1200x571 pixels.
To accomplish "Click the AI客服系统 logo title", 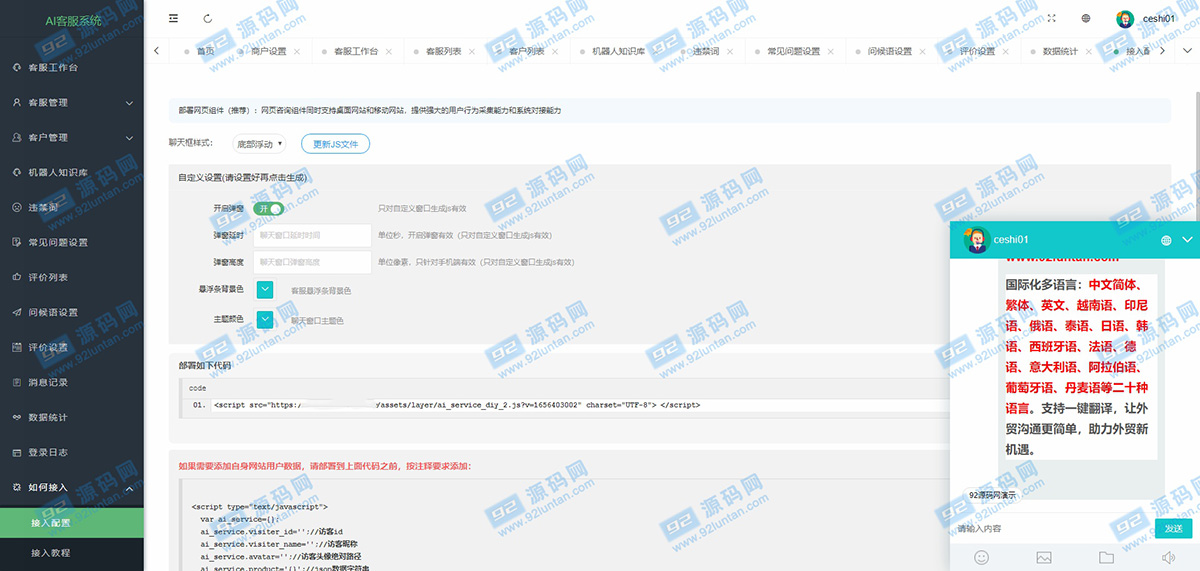I will pyautogui.click(x=72, y=20).
